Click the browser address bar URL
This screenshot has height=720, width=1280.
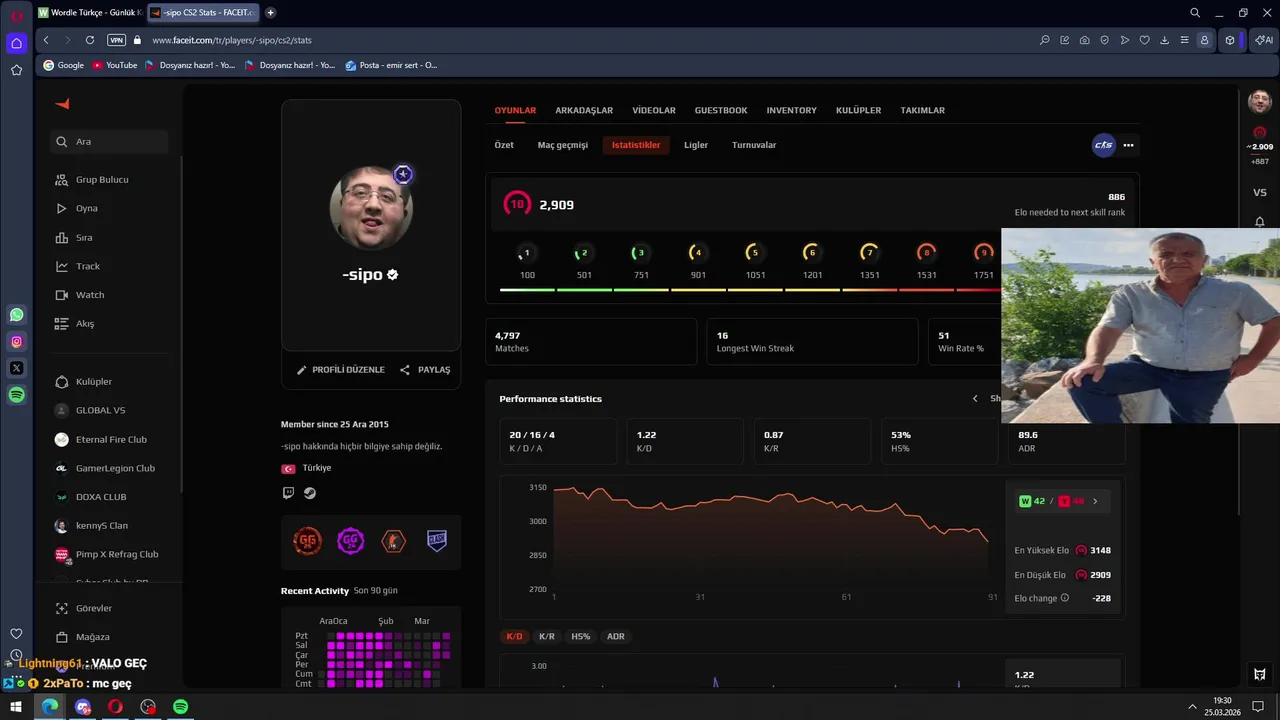click(x=232, y=40)
